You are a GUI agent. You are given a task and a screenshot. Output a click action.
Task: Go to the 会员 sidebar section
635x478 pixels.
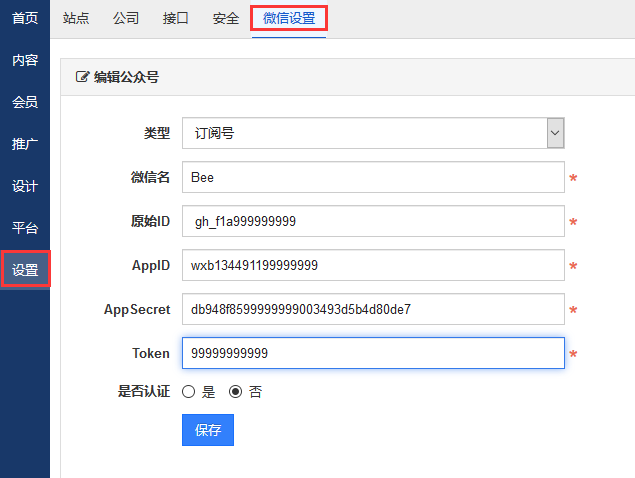coord(25,102)
